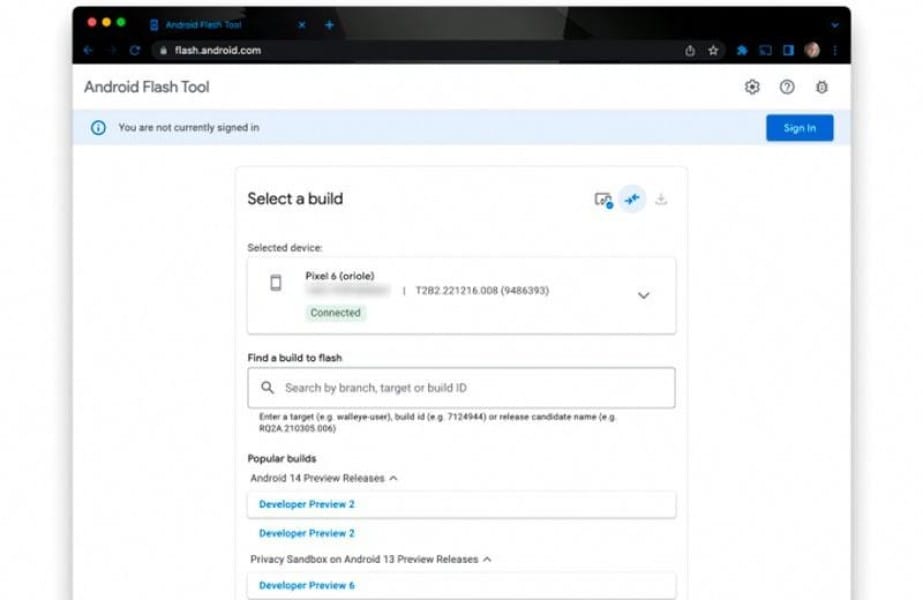
Task: Select the Developer Preview 6 build
Action: [x=307, y=585]
